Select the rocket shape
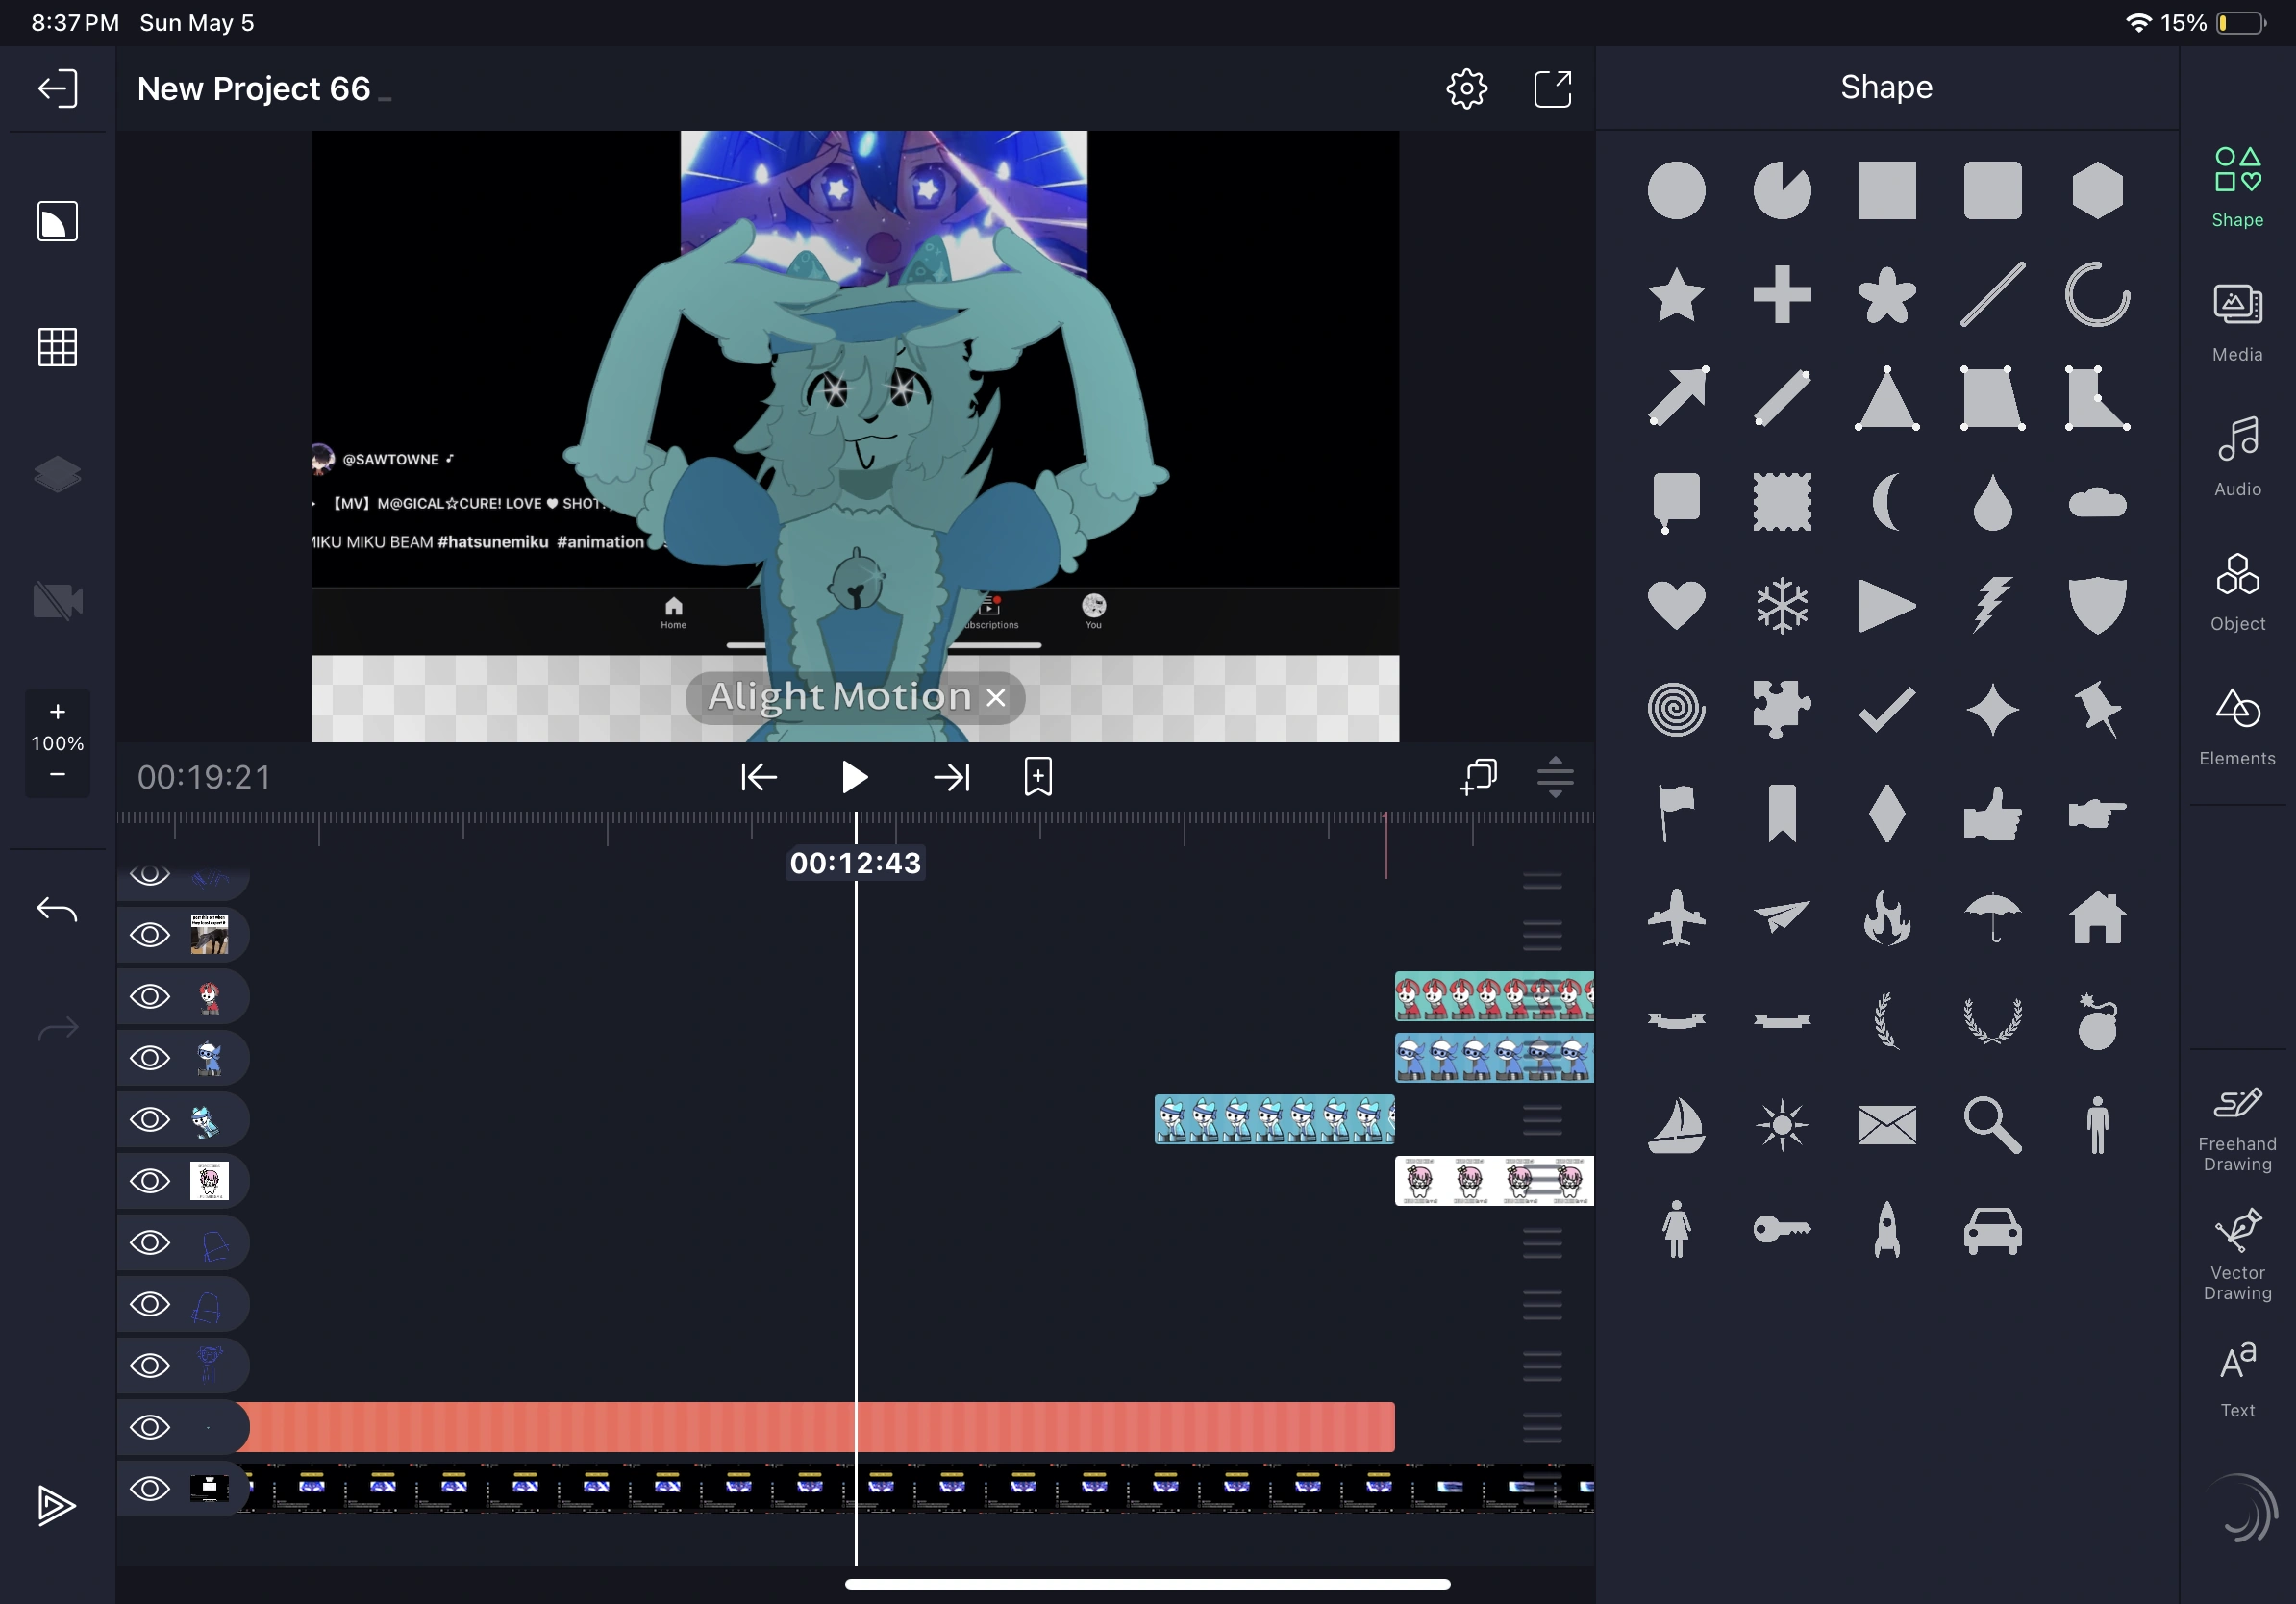The image size is (2296, 1604). coord(1889,1229)
